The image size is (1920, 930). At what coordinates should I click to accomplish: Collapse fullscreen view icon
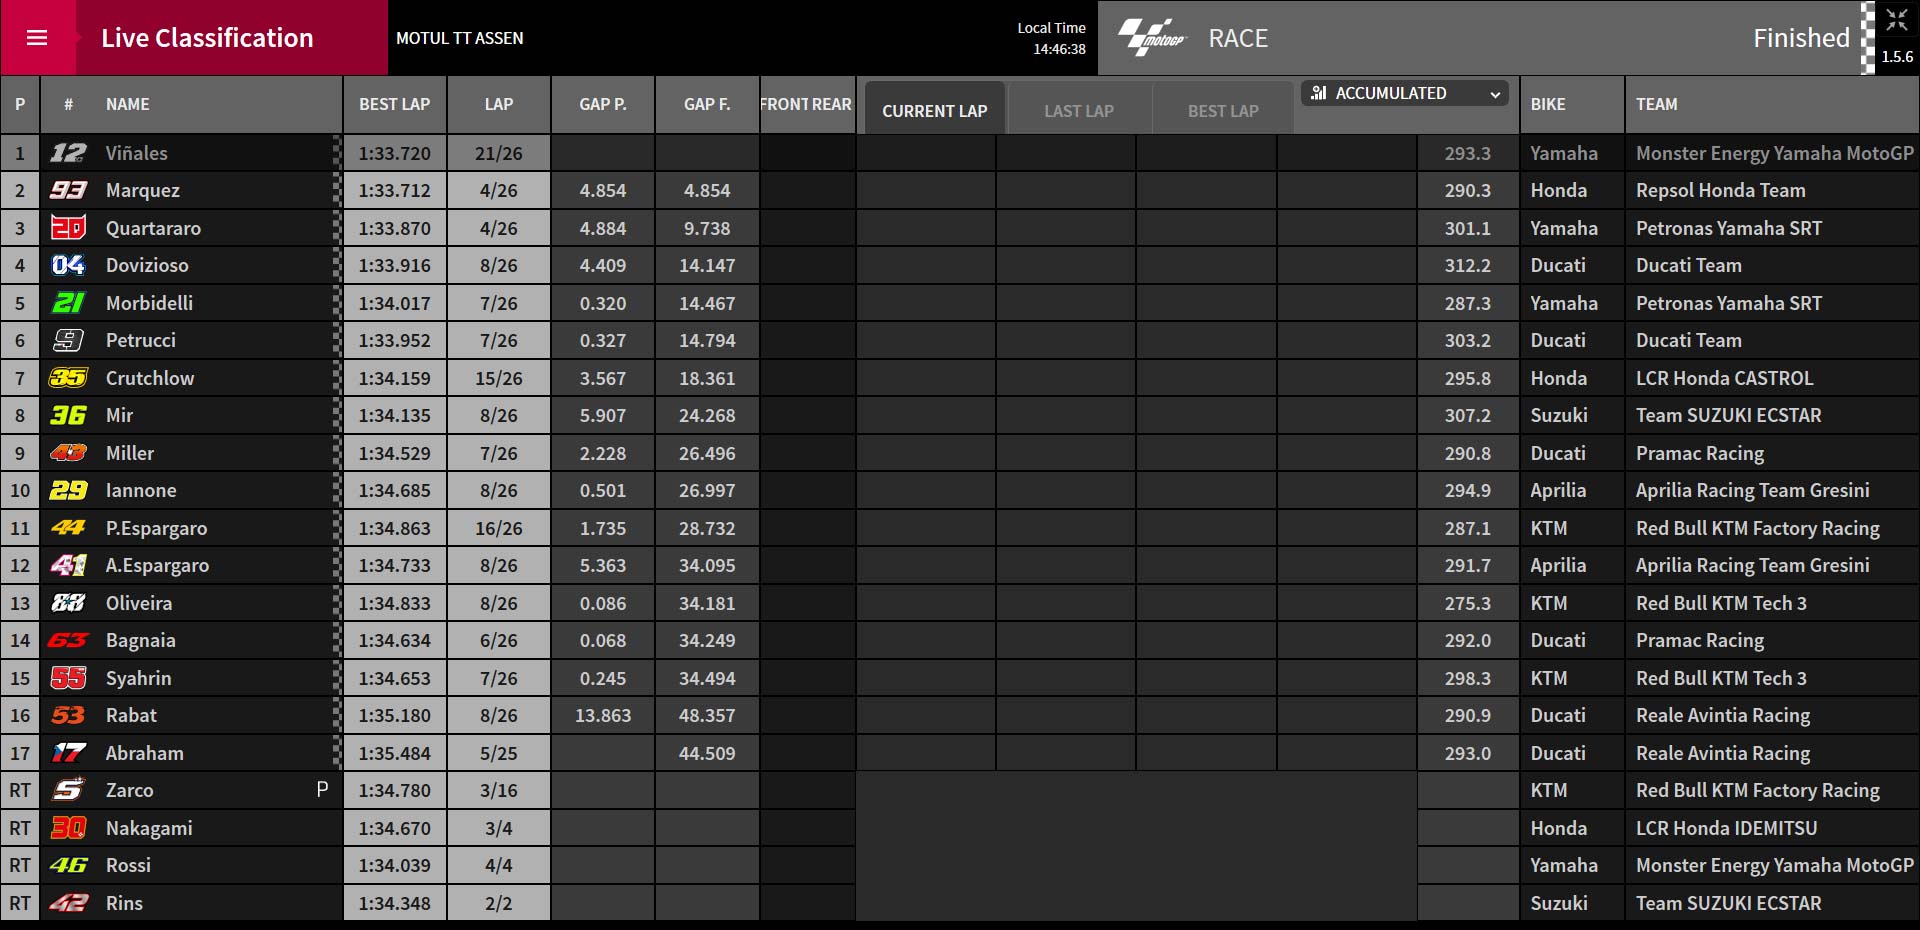[x=1897, y=20]
